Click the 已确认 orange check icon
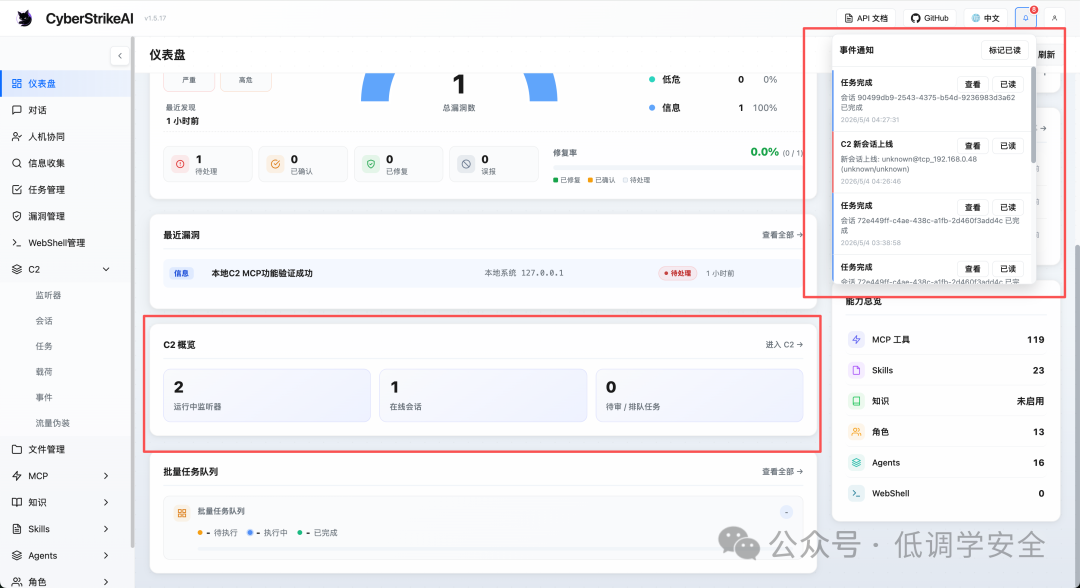This screenshot has height=588, width=1080. (x=276, y=164)
